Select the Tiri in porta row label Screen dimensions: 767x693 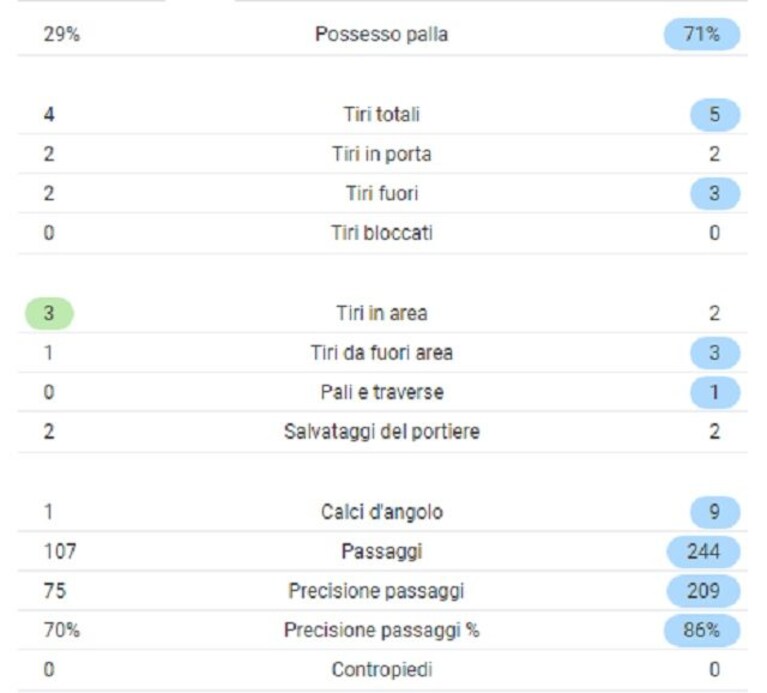coord(382,154)
